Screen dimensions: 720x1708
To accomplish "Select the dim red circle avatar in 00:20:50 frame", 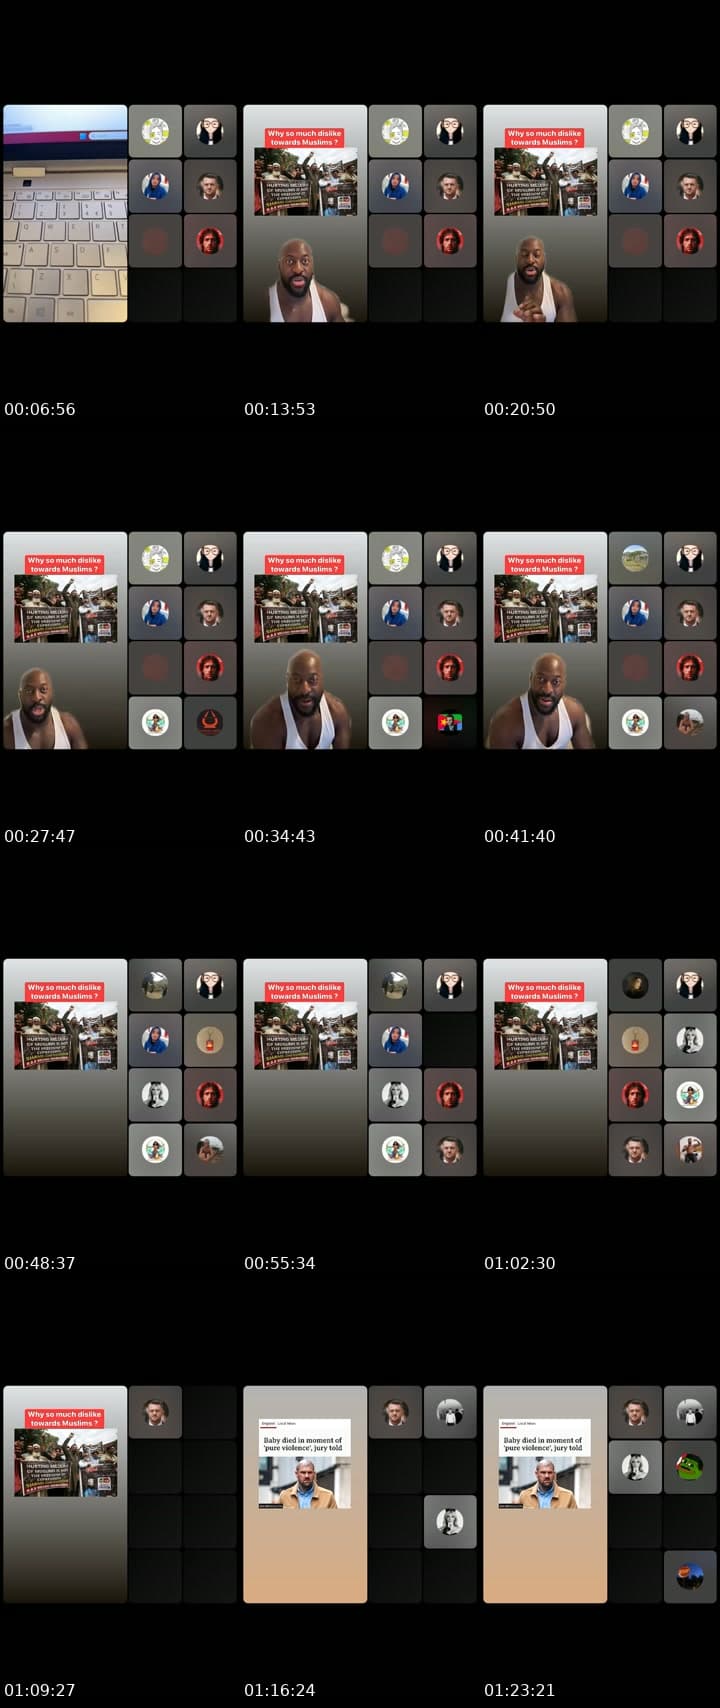I will (635, 241).
